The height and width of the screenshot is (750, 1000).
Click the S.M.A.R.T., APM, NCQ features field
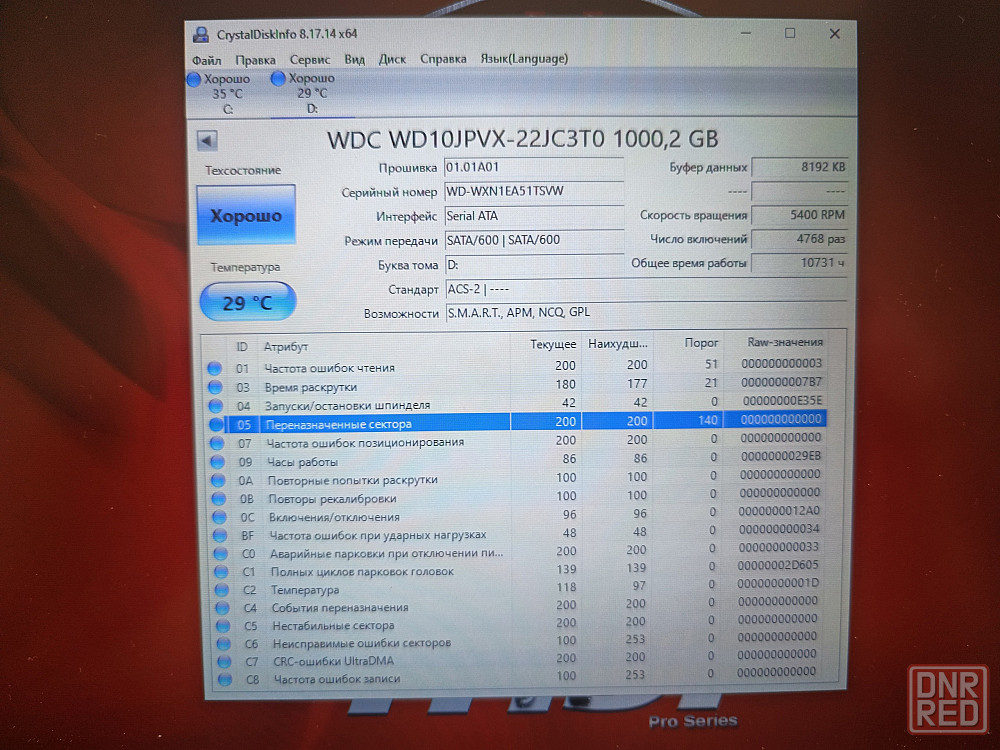(646, 312)
